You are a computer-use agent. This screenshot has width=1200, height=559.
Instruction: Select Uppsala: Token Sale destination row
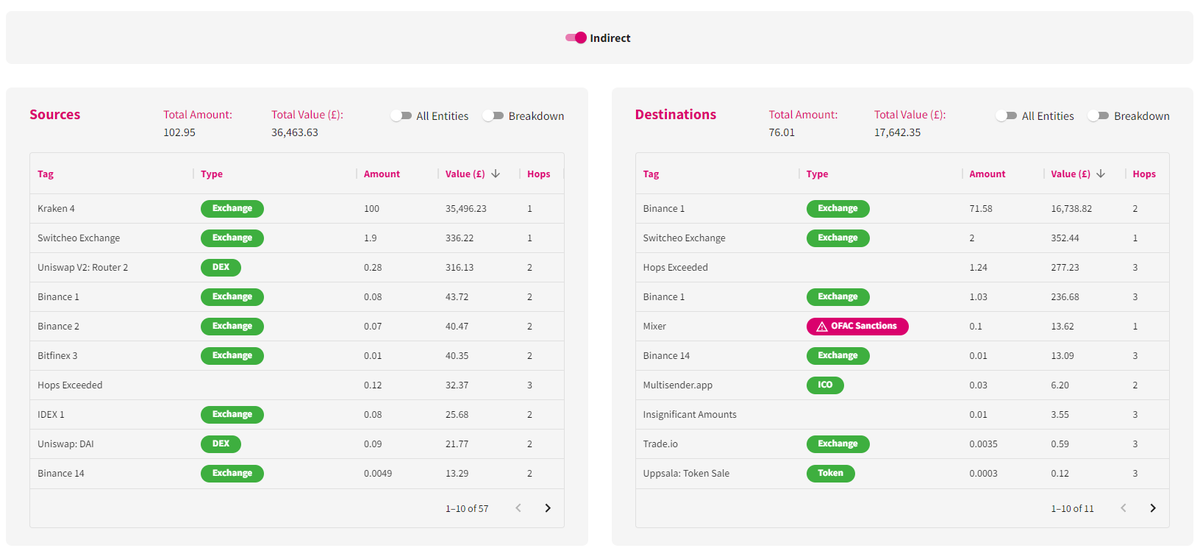pyautogui.click(x=902, y=473)
